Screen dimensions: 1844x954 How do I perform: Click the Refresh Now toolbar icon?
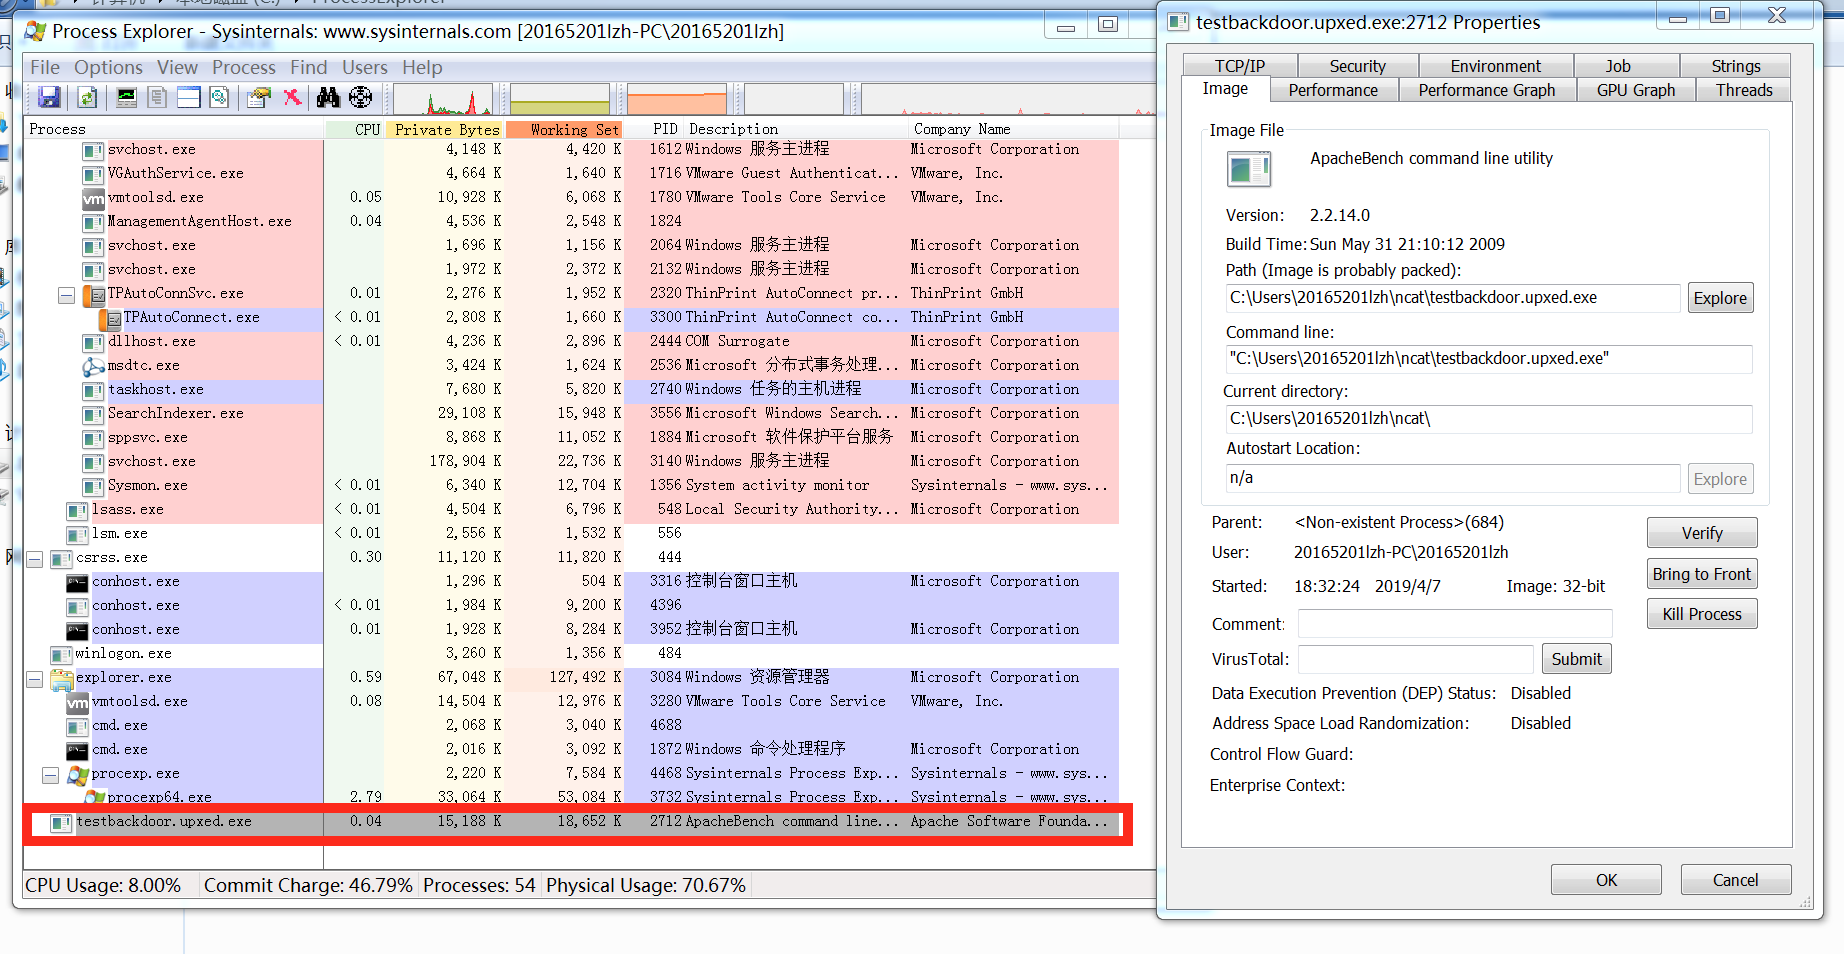click(x=87, y=97)
